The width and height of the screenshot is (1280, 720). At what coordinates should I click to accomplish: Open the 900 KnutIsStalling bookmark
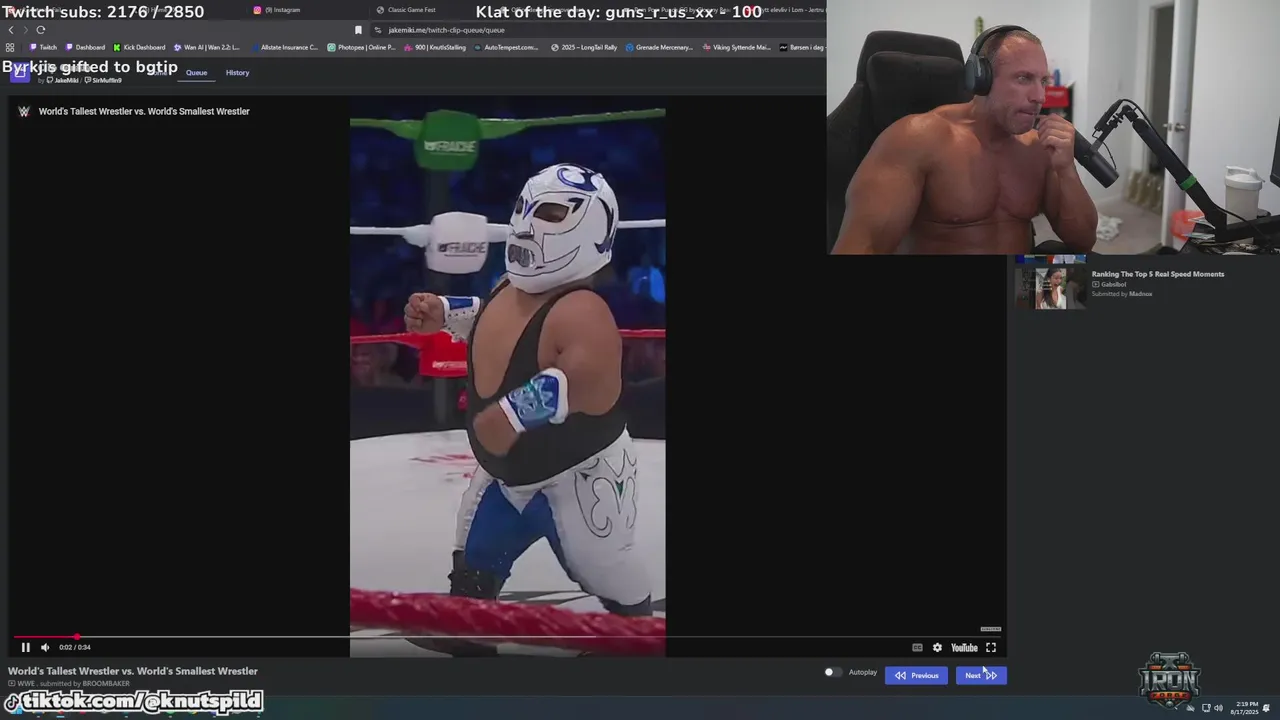[435, 47]
